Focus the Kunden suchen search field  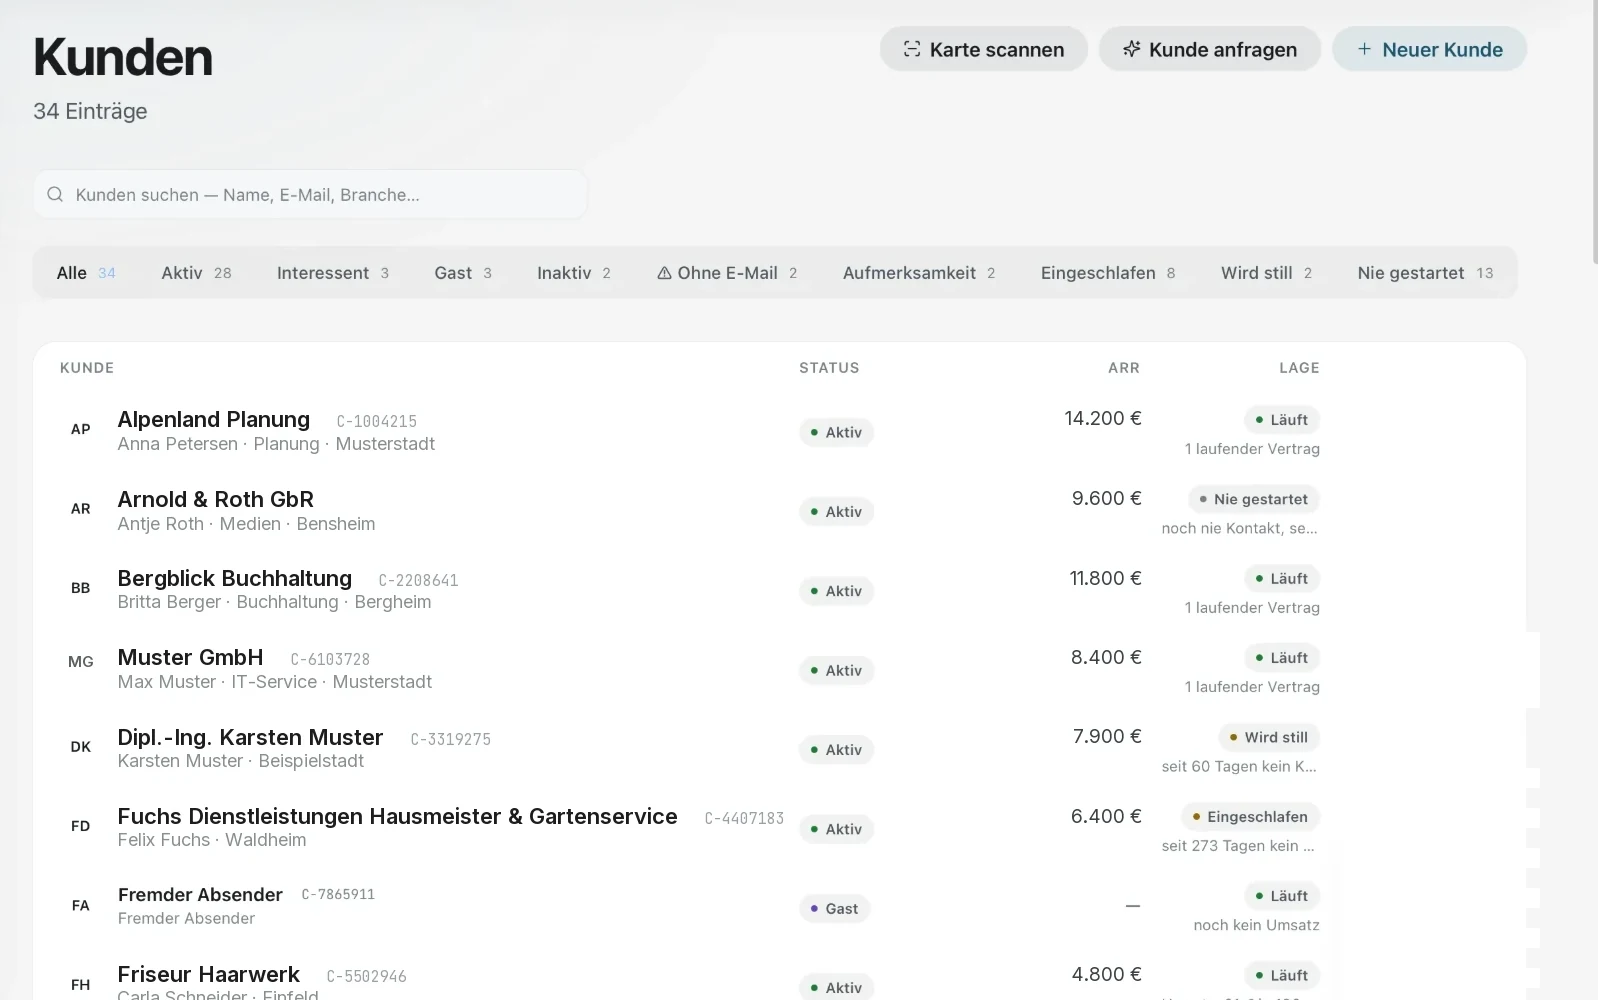pyautogui.click(x=310, y=194)
